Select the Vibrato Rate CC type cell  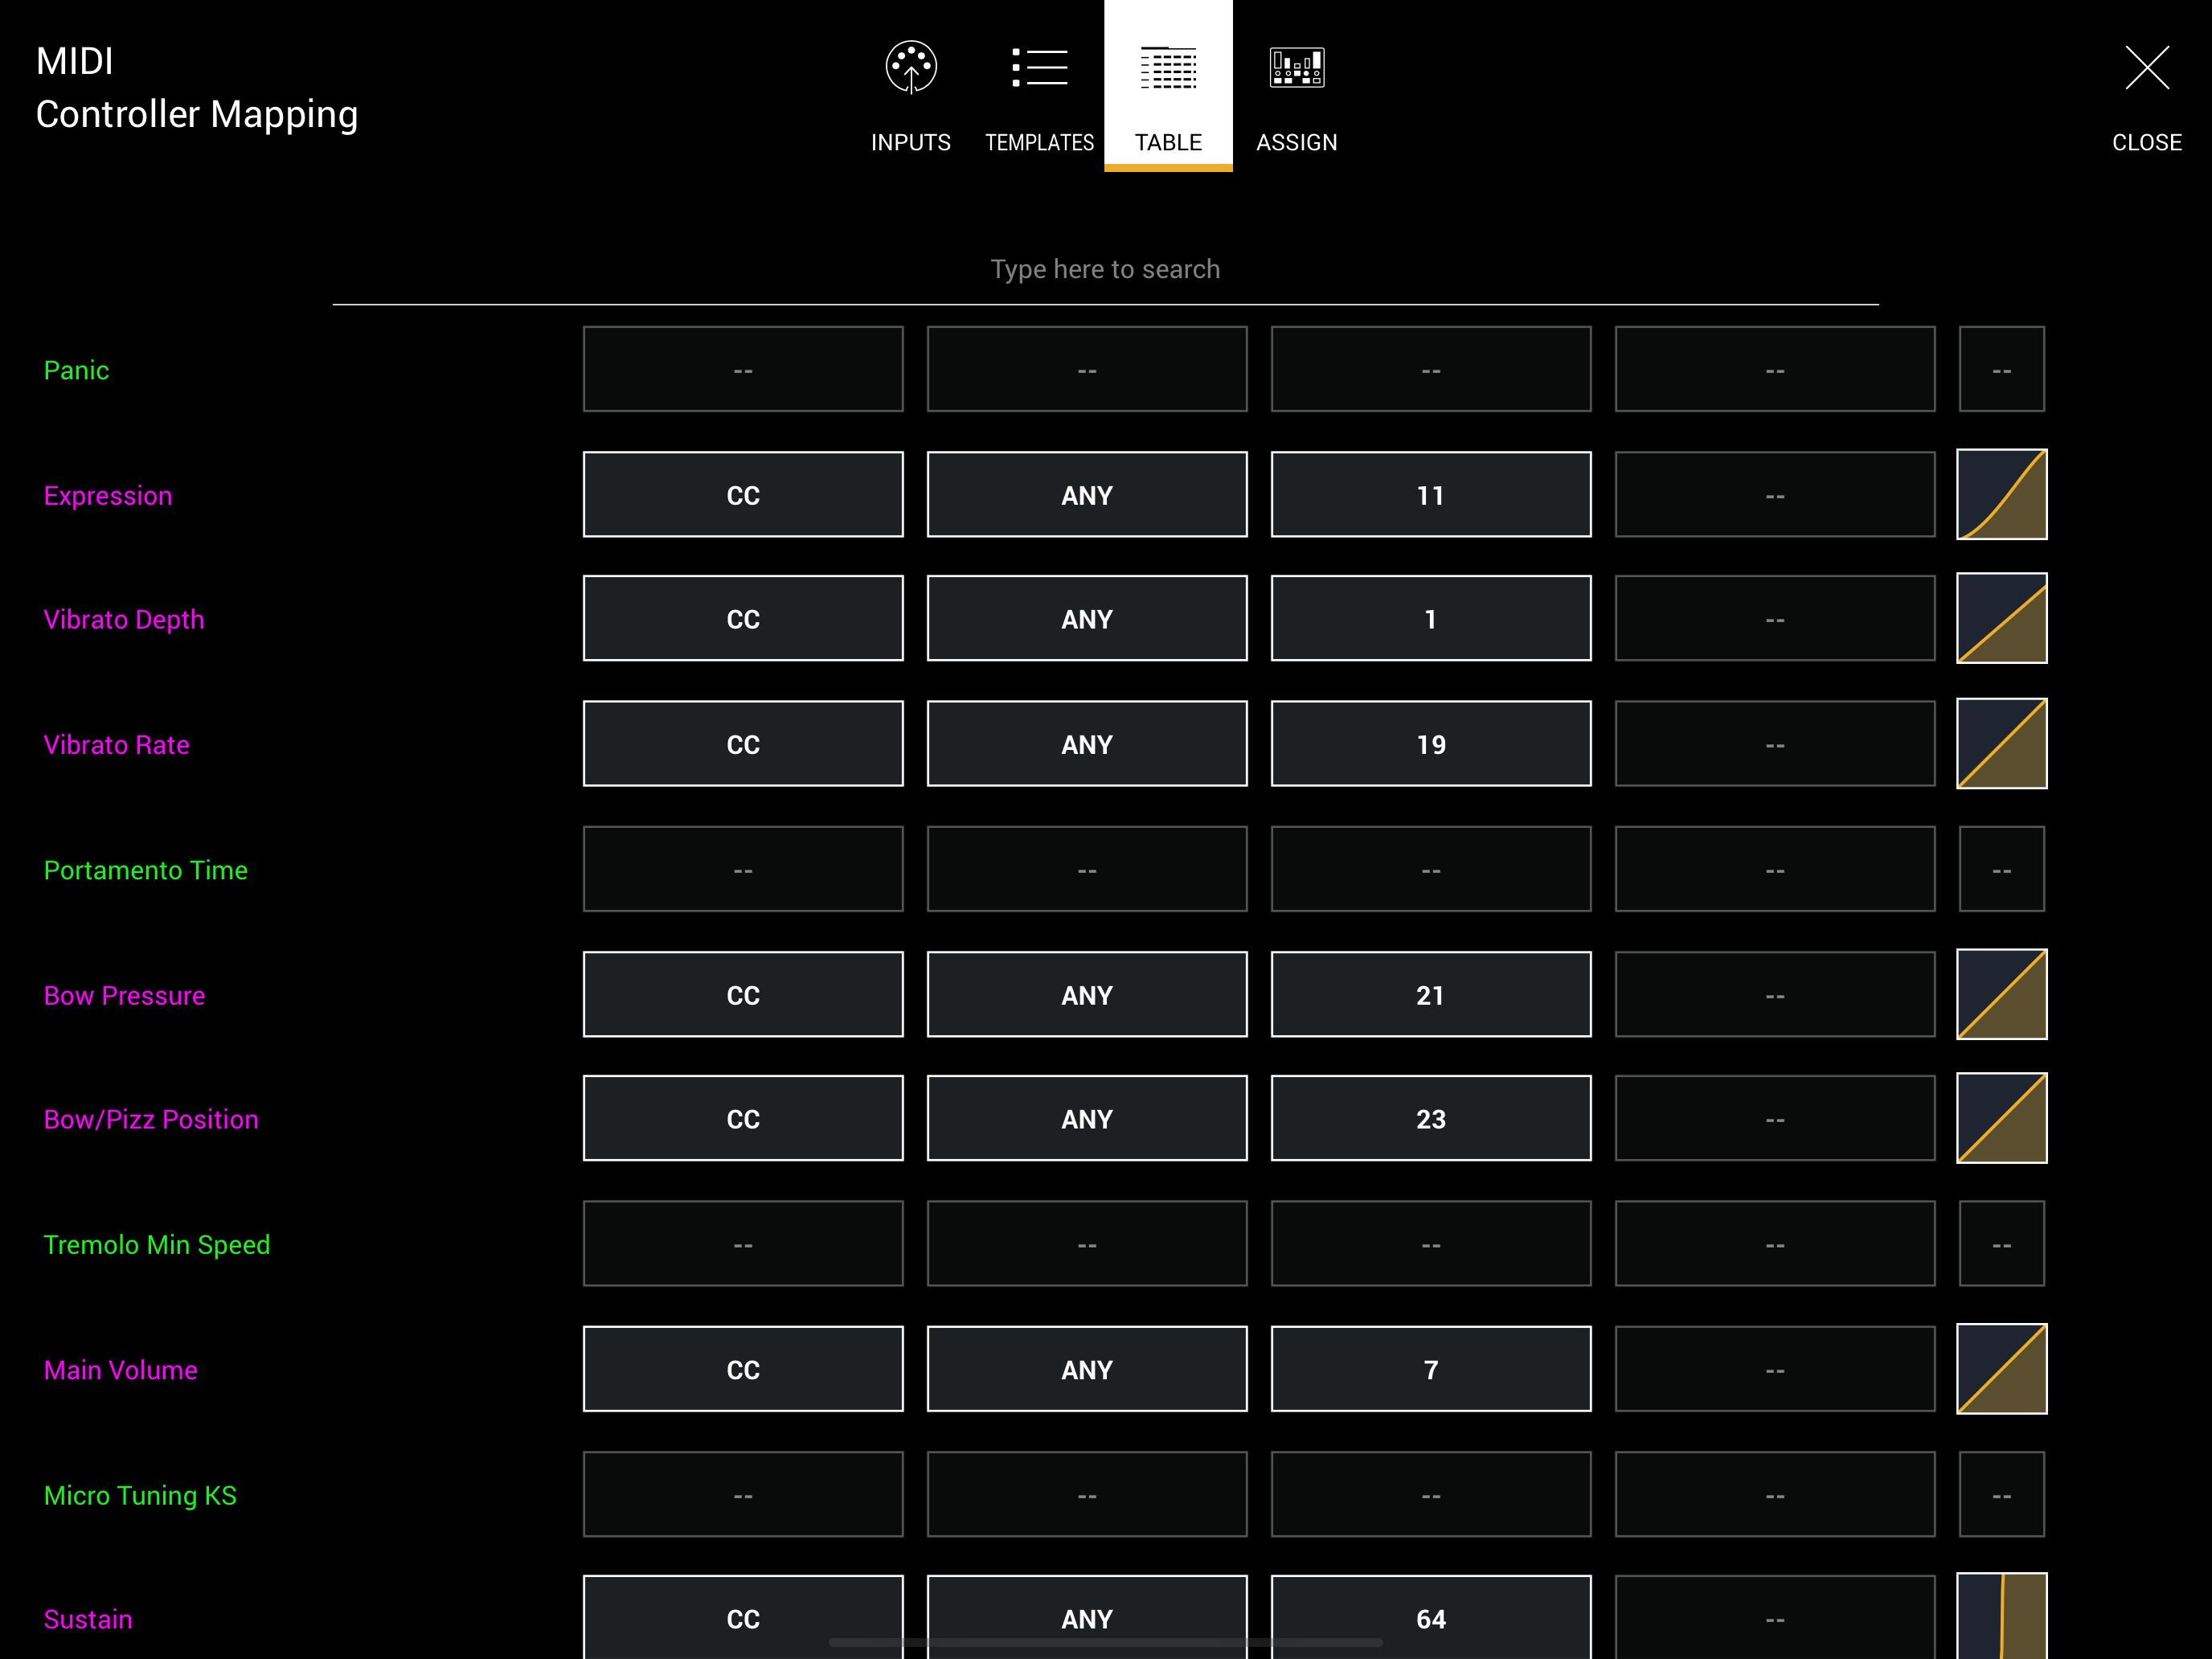point(743,743)
